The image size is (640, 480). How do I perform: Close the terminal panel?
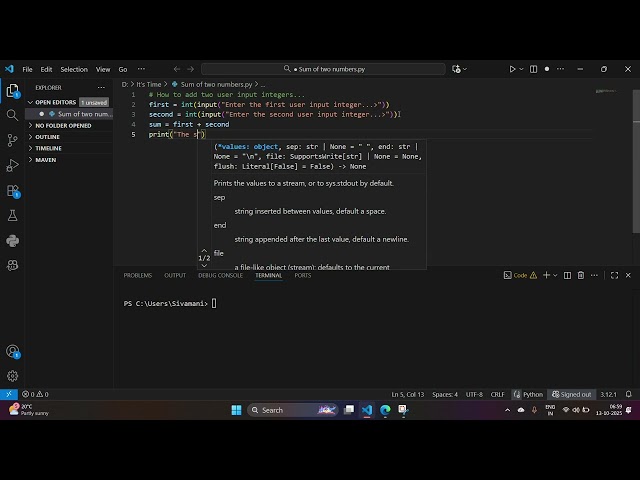(628, 276)
